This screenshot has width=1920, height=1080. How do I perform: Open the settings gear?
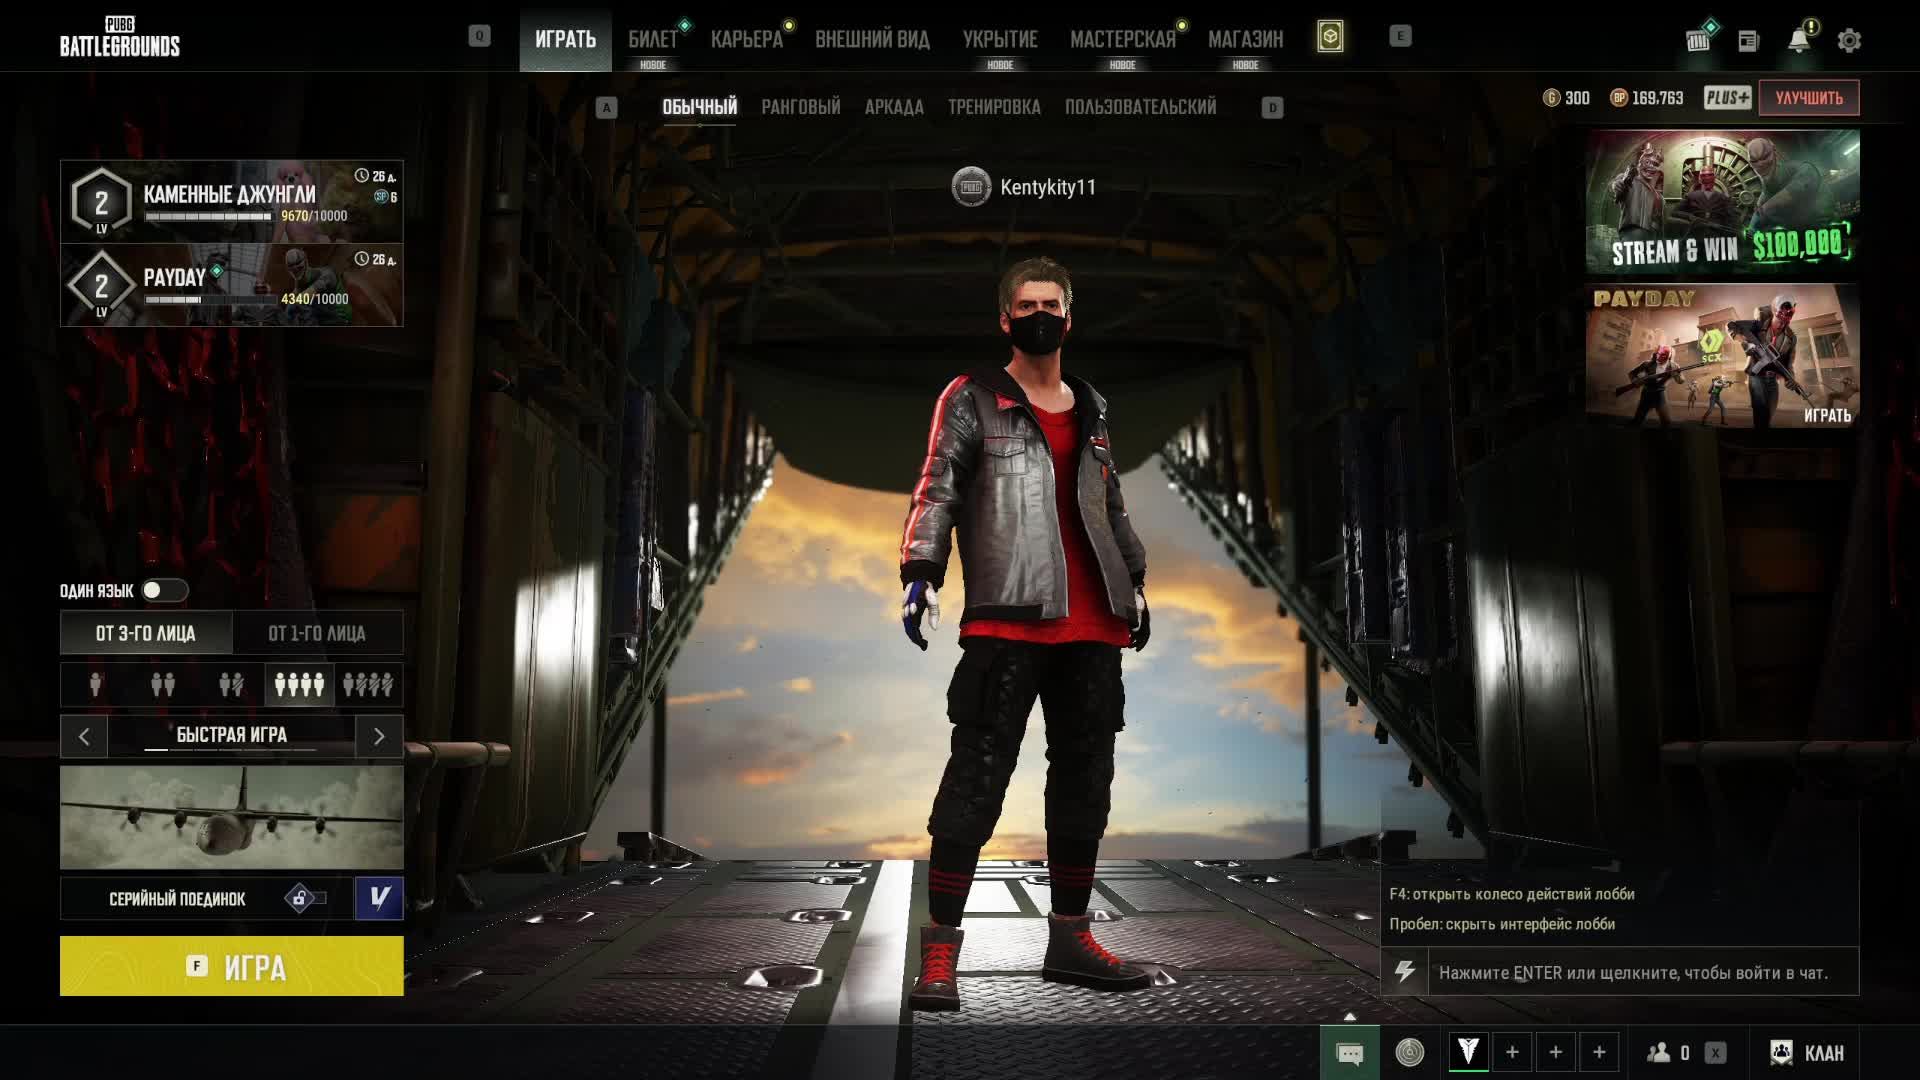[x=1849, y=40]
